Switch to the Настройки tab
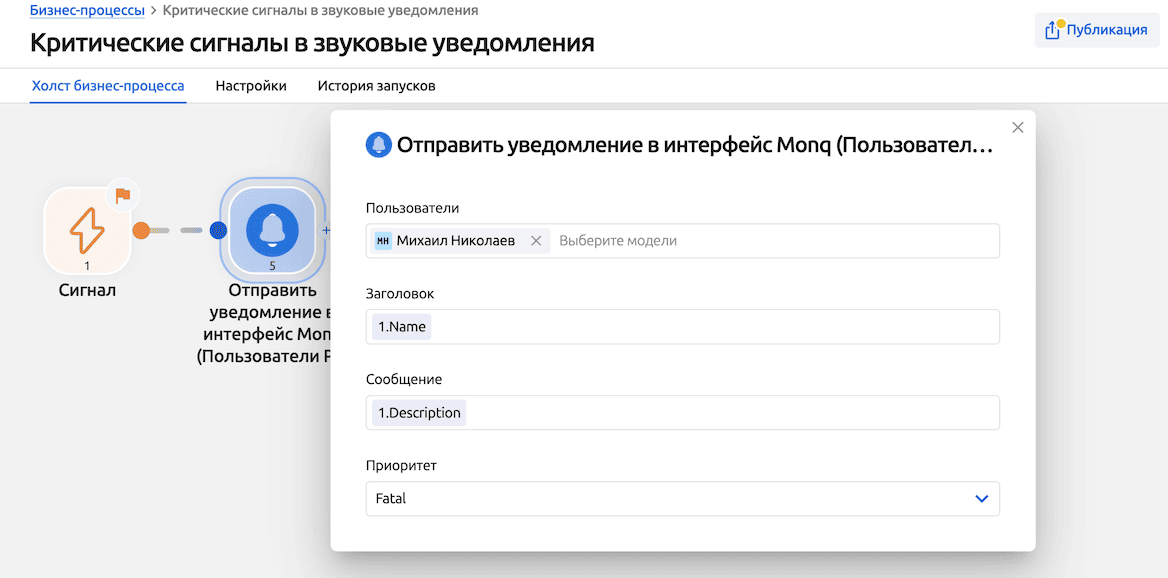 [251, 86]
